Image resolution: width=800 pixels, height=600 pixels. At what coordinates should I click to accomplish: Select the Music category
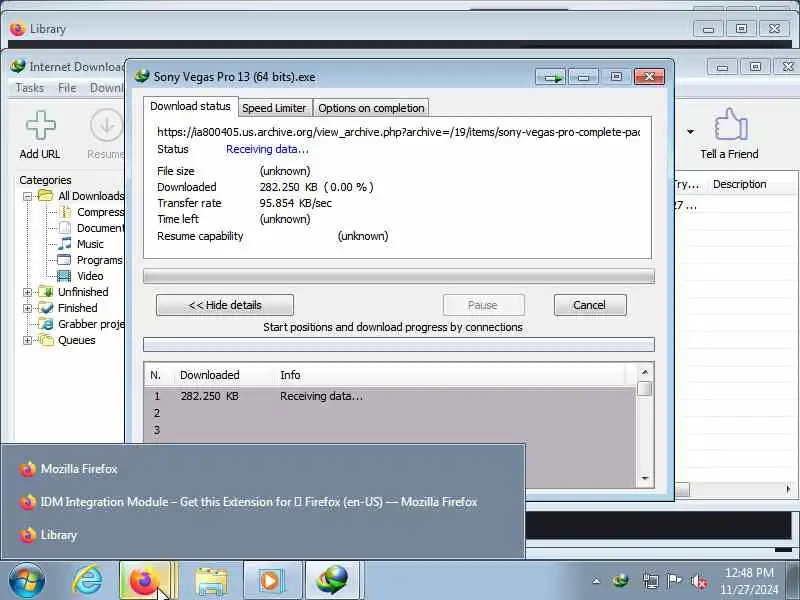[81, 244]
